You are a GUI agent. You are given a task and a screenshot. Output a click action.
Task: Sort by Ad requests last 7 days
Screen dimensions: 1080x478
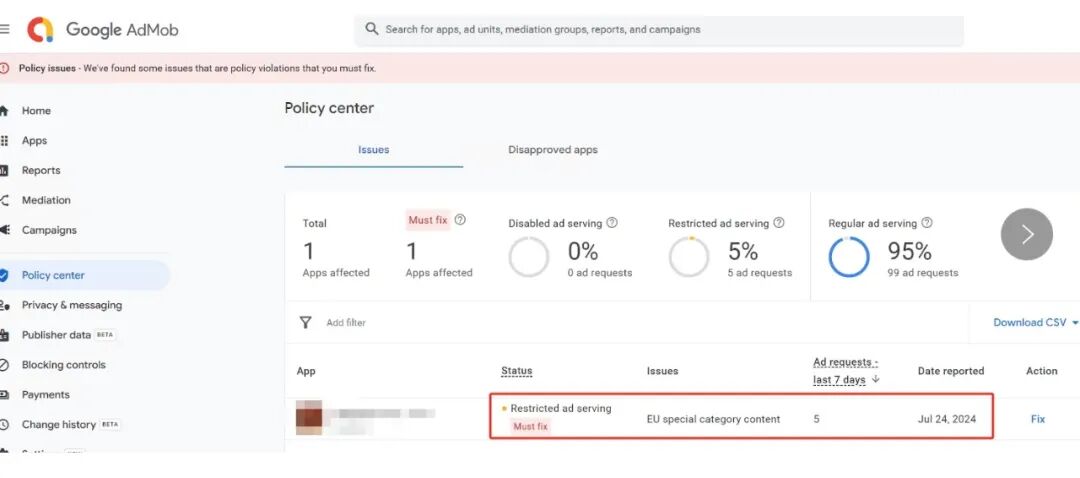846,371
